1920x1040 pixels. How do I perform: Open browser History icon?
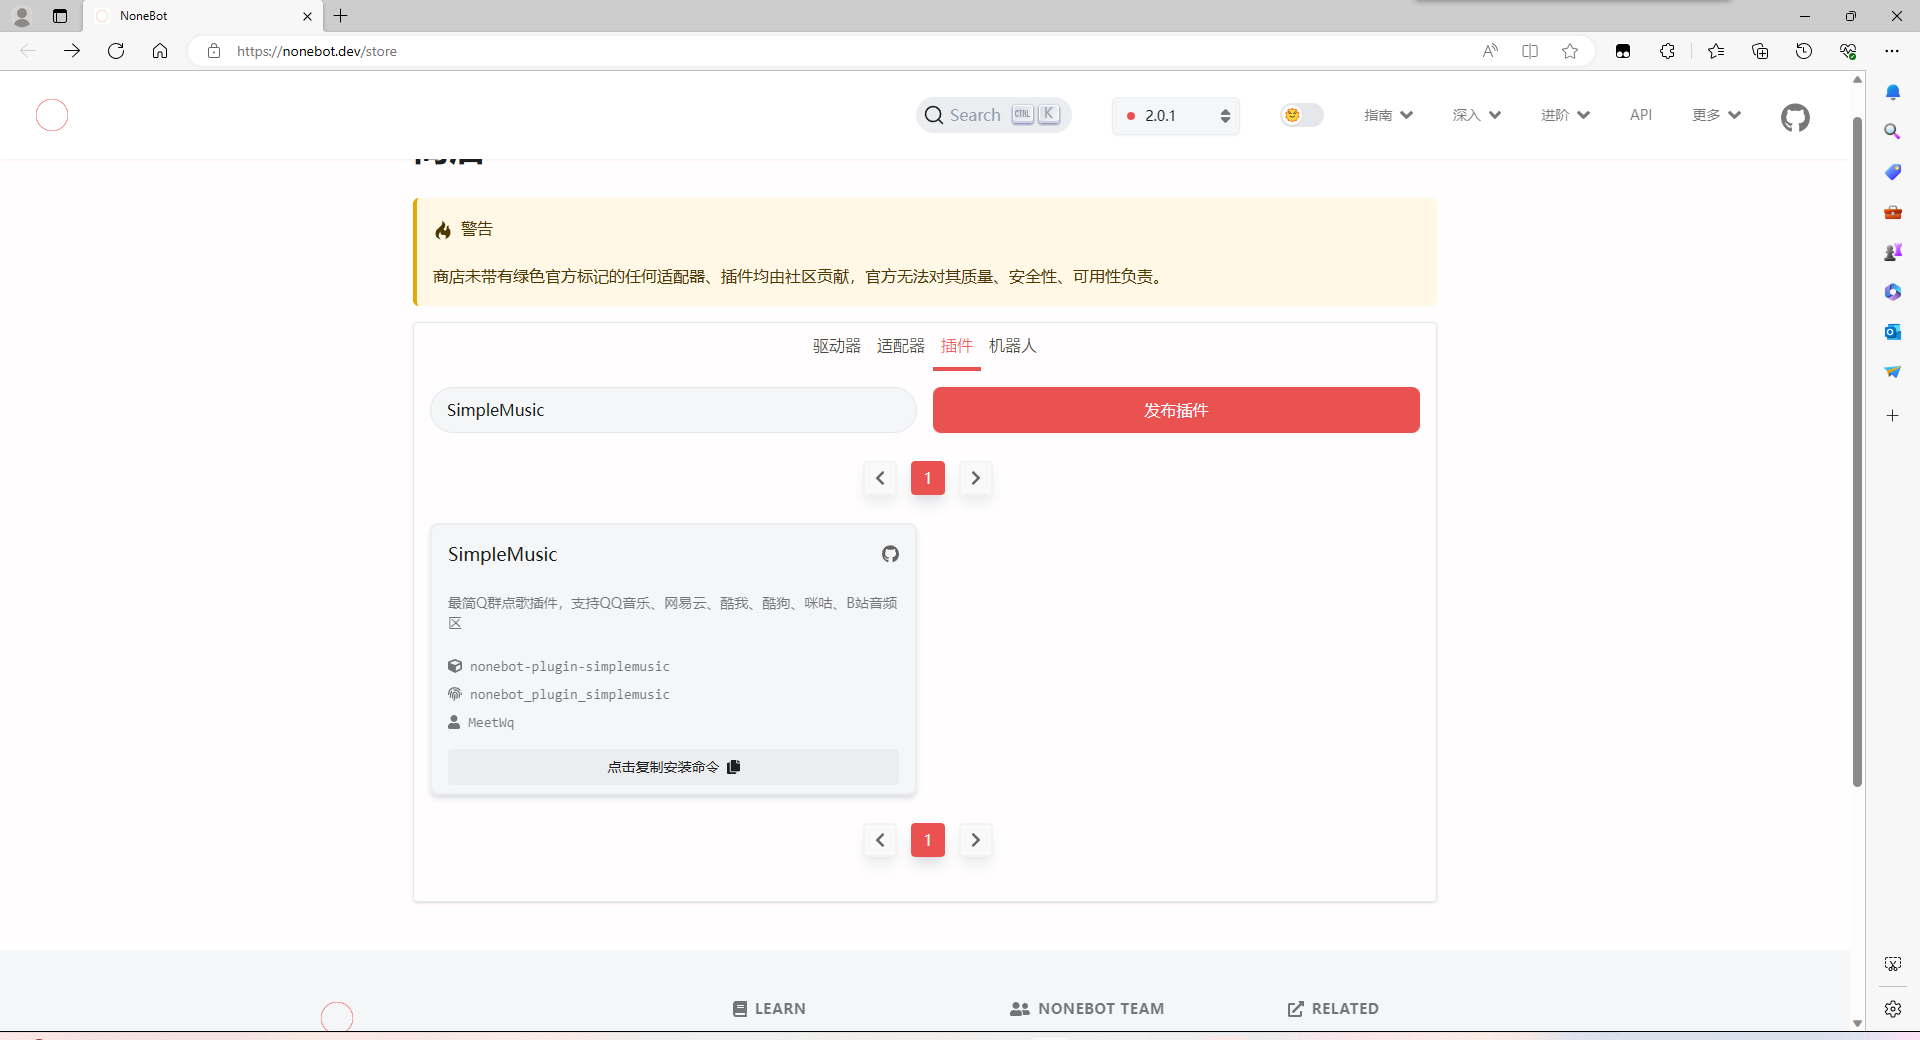1804,51
